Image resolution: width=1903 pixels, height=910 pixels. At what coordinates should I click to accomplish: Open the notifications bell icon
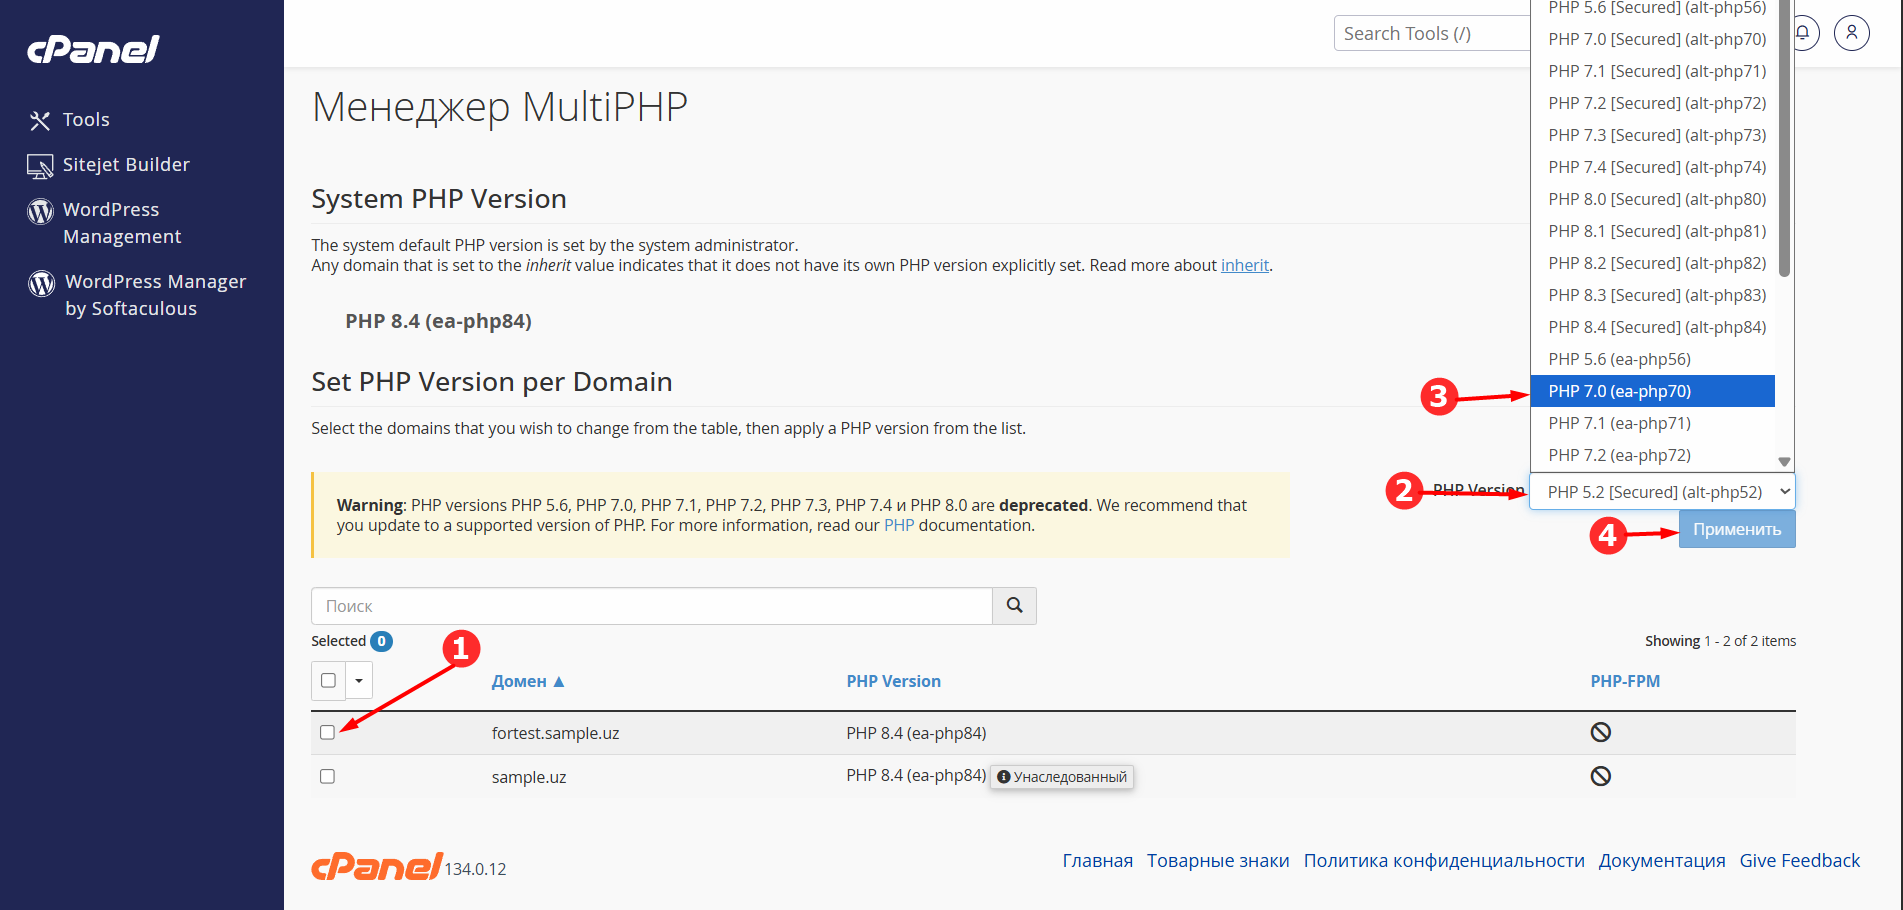point(1803,33)
